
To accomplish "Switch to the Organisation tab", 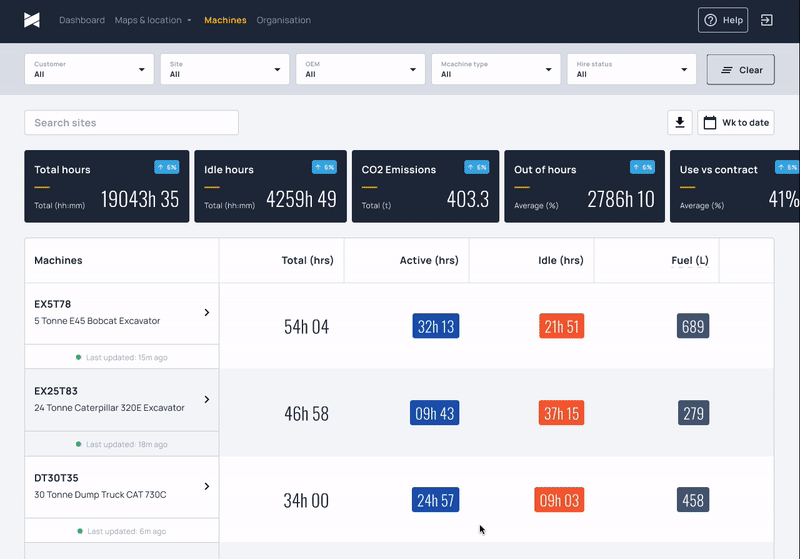I will (283, 20).
